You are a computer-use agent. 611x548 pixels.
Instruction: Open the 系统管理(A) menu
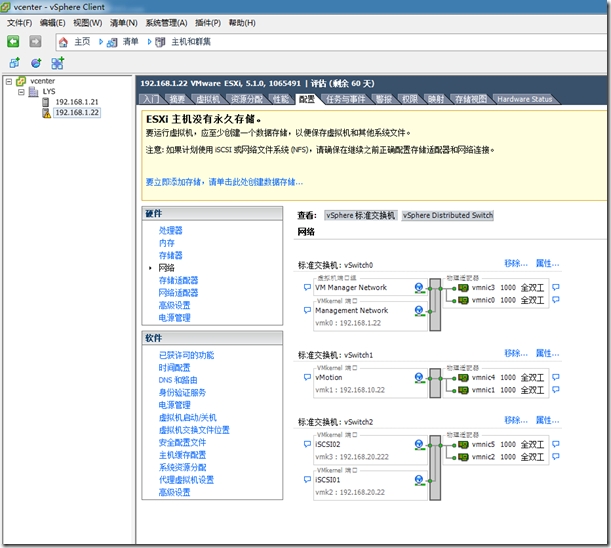click(166, 23)
